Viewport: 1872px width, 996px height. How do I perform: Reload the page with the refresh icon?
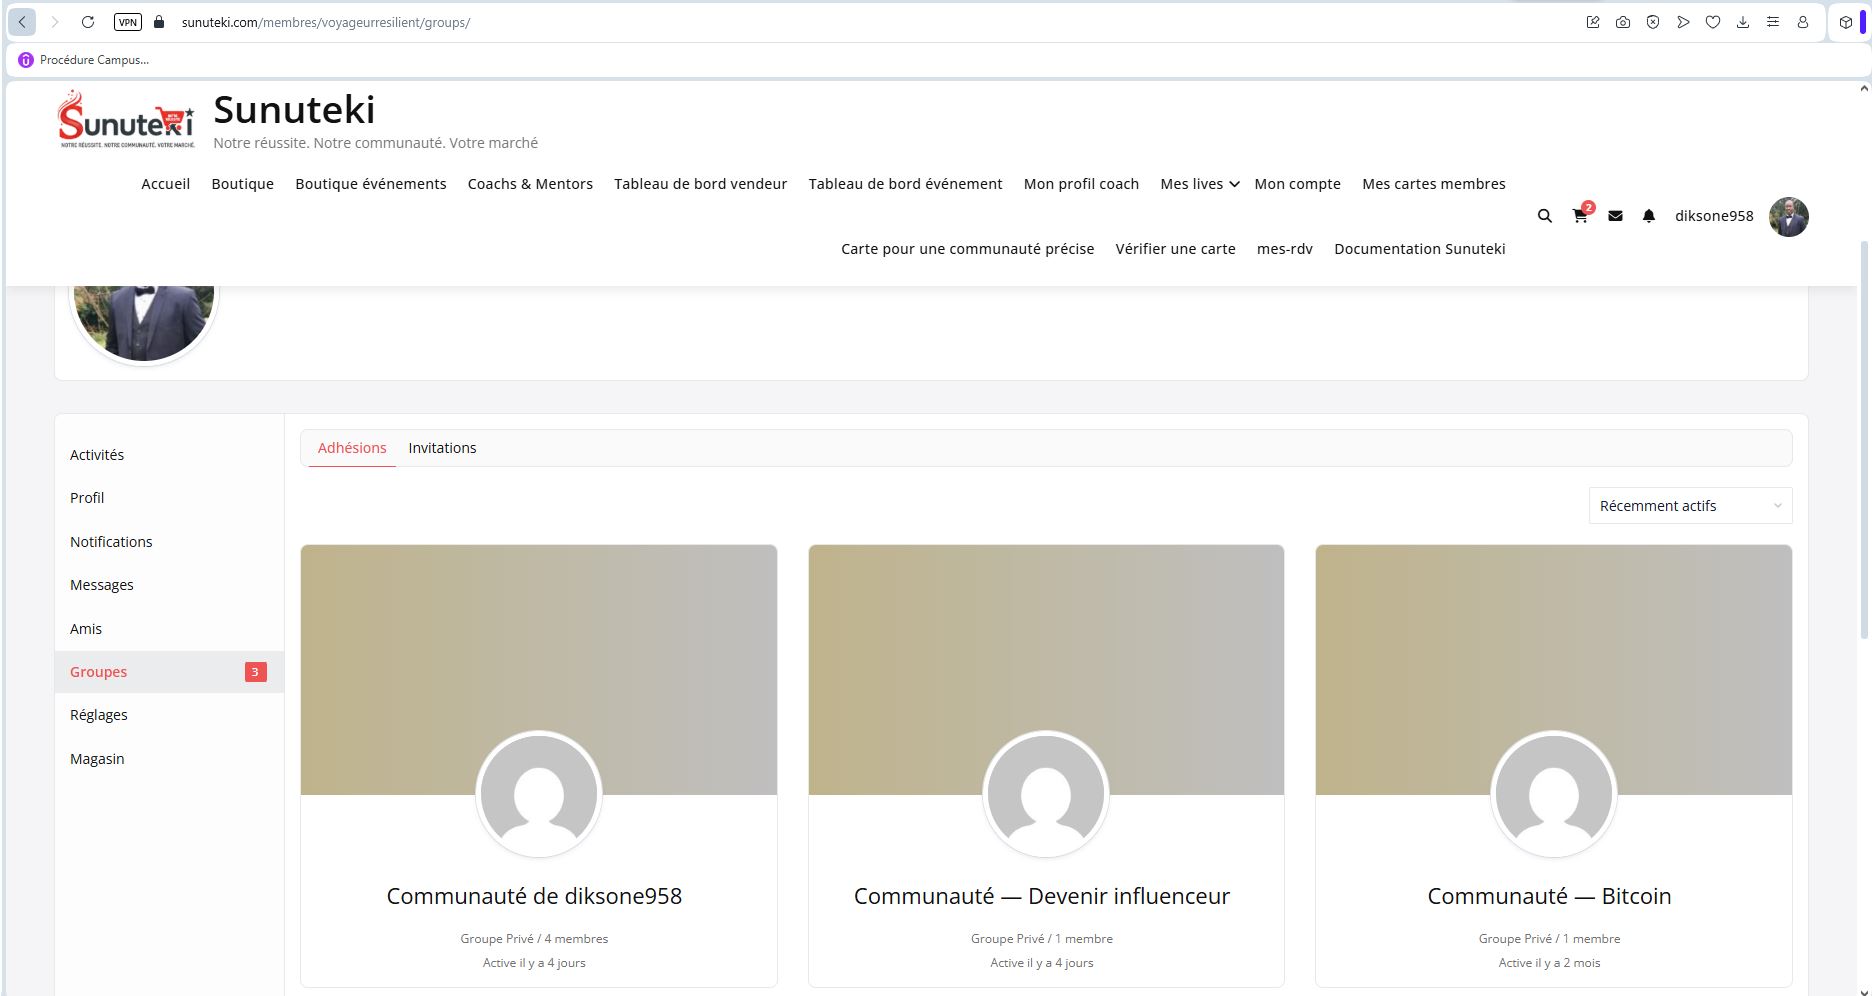click(x=88, y=22)
